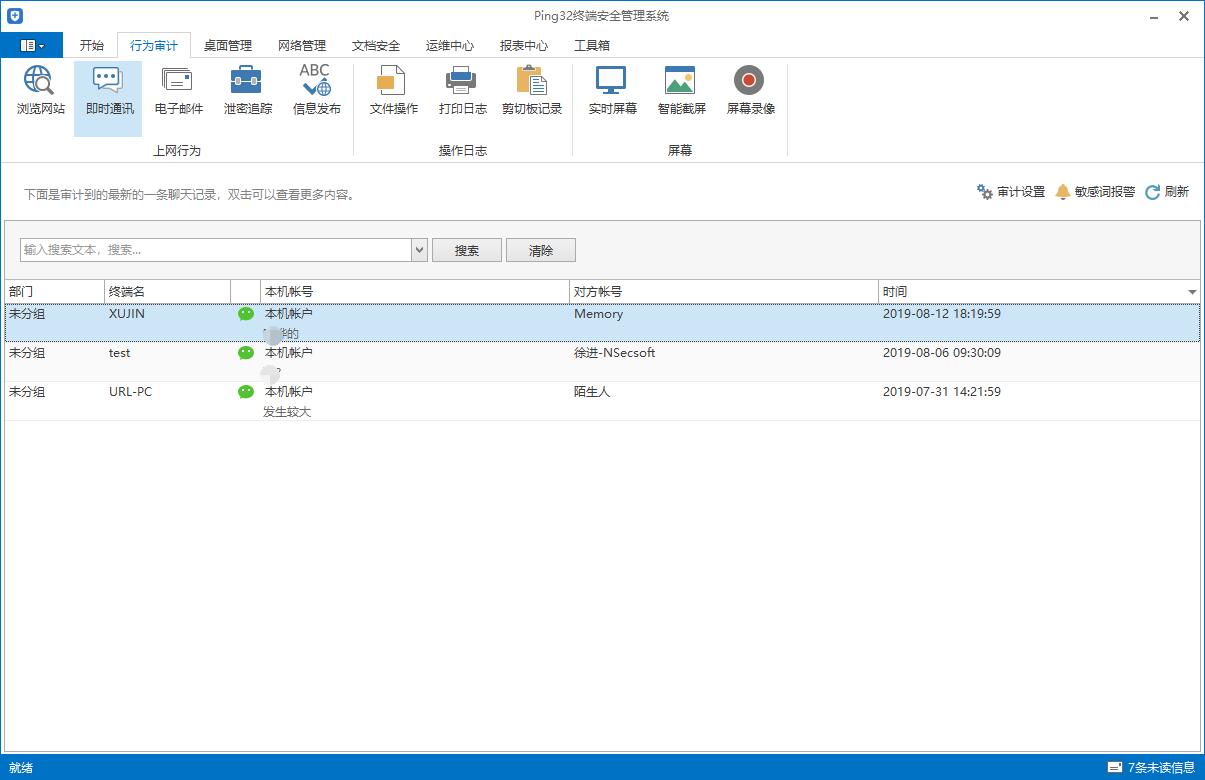Click the 搜索 search button

467,250
